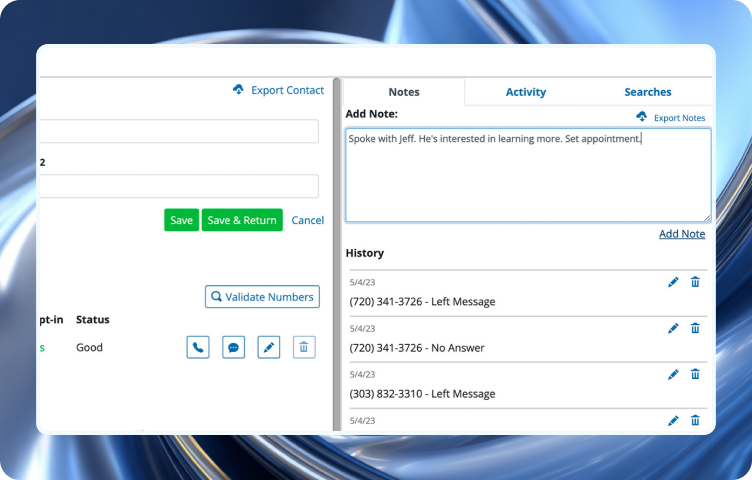
Task: Open the Searches tab
Action: 647,92
